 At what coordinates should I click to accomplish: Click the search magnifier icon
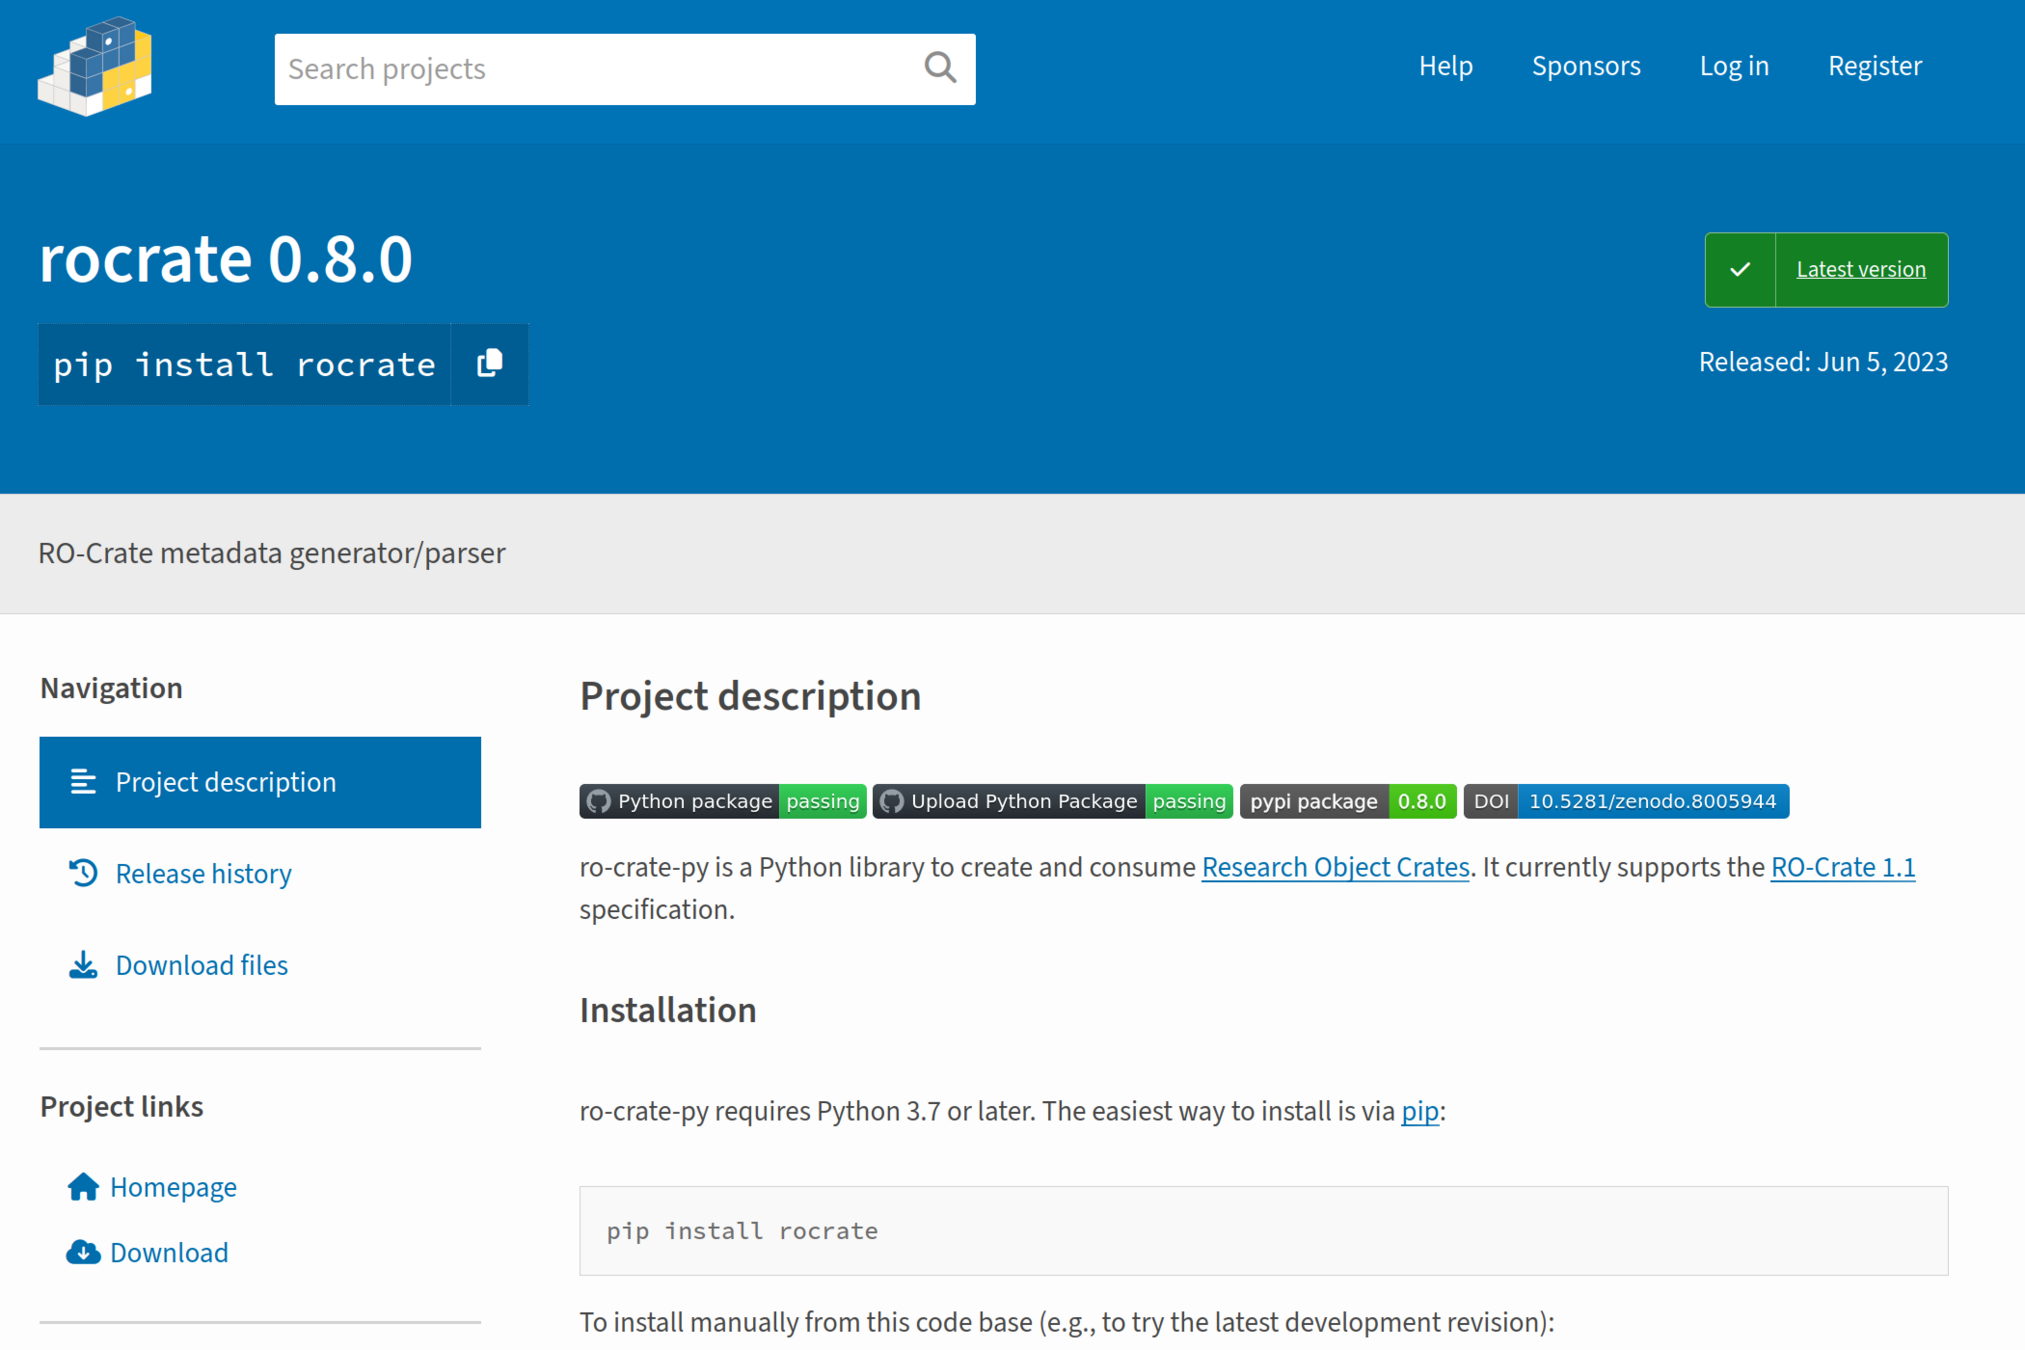(939, 68)
